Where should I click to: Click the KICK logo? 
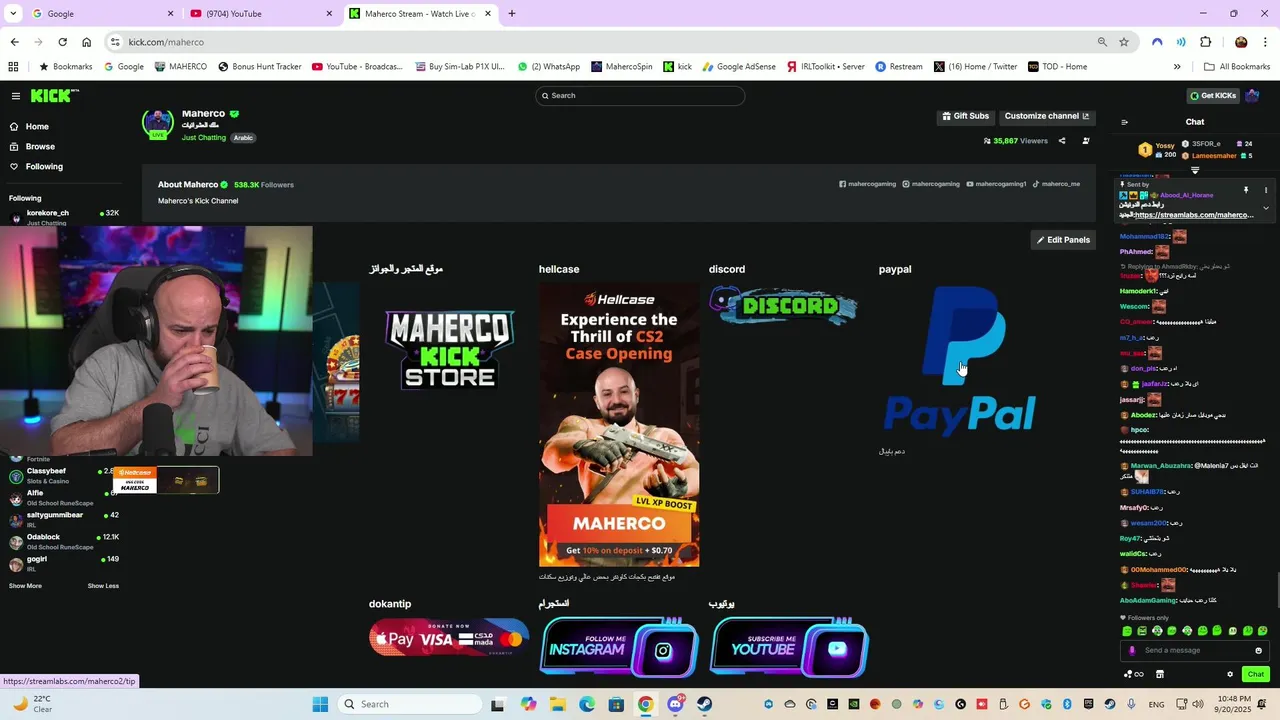coord(53,96)
